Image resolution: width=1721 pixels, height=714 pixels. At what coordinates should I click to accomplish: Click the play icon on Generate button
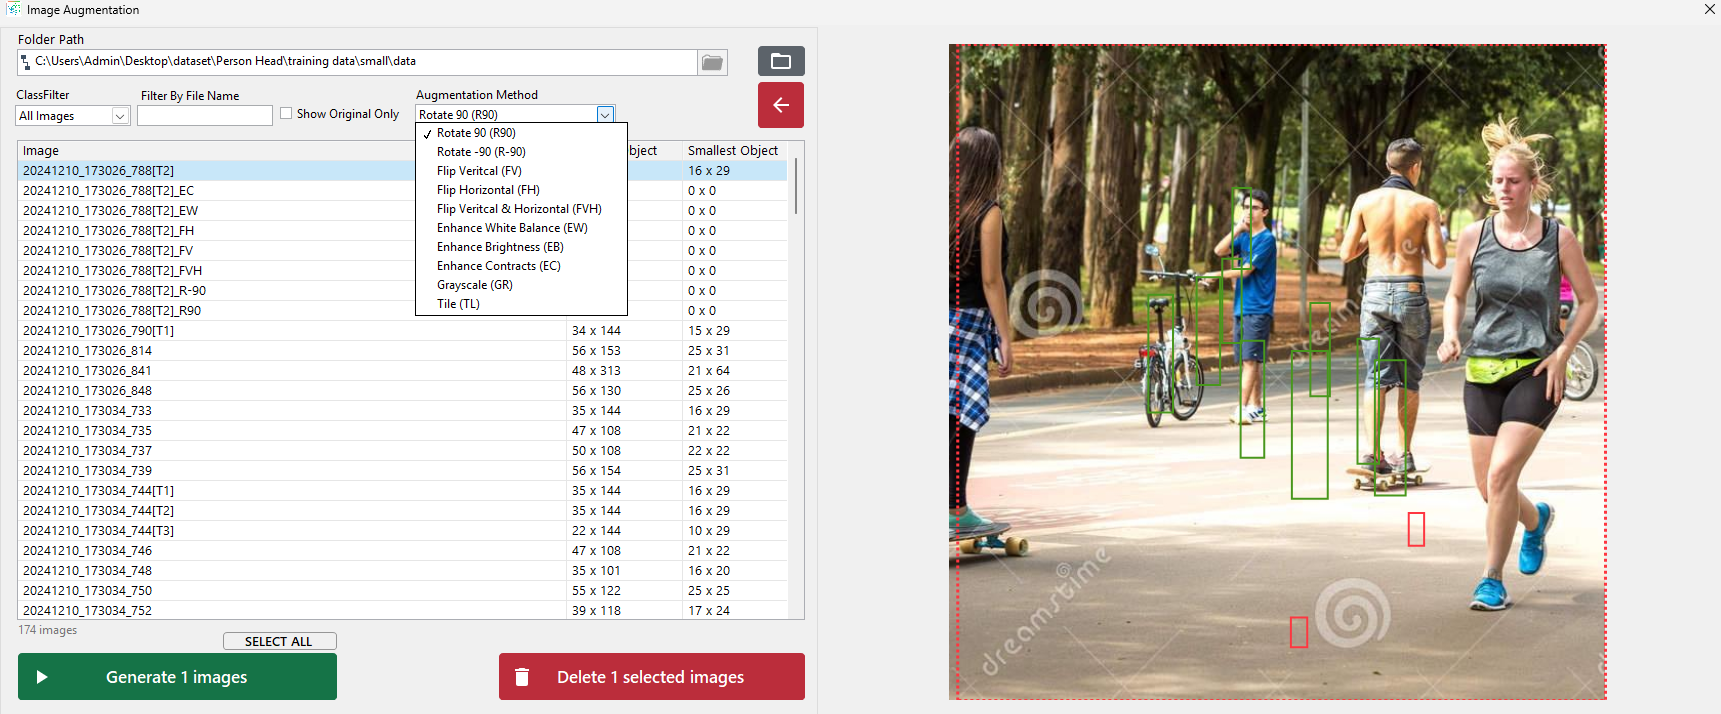42,677
